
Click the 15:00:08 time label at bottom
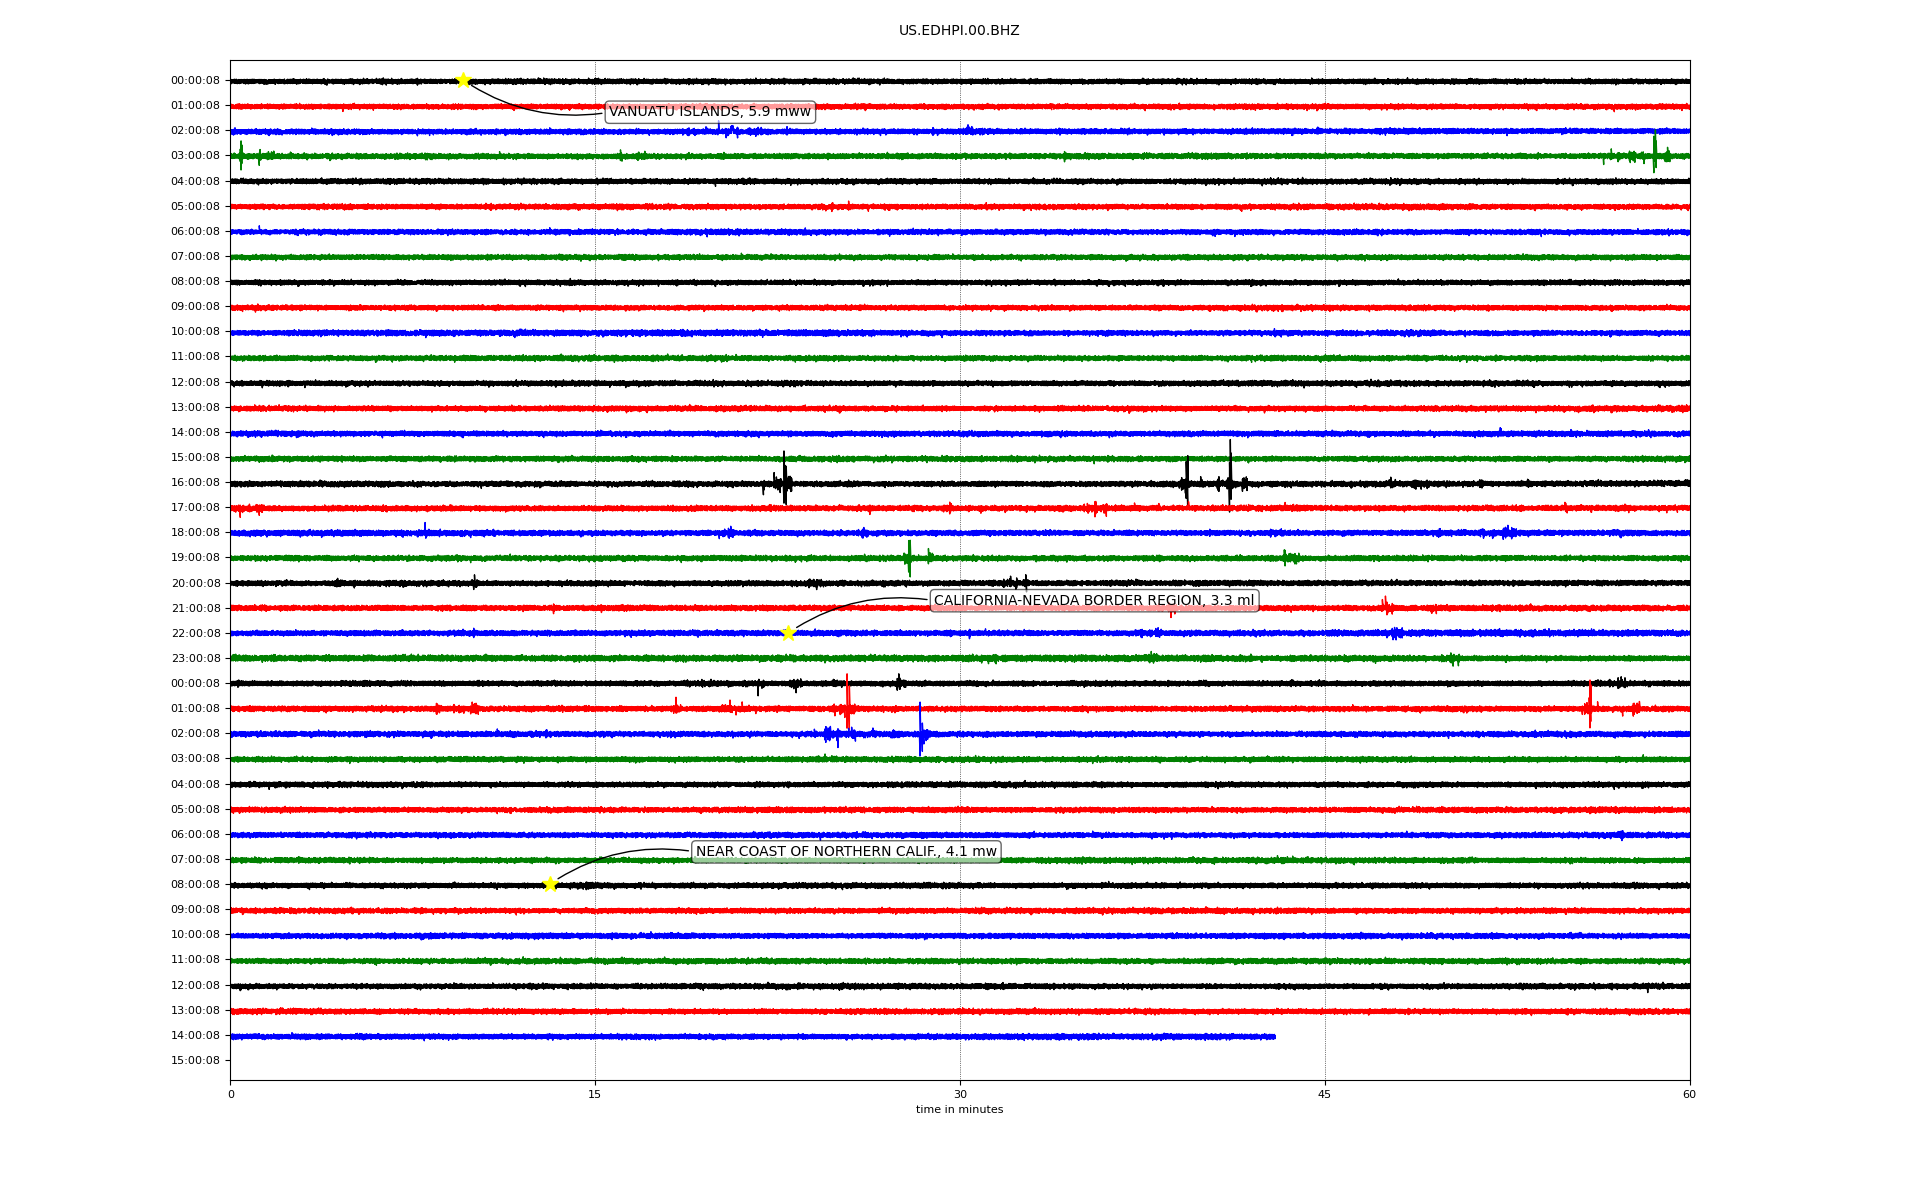[x=195, y=1061]
